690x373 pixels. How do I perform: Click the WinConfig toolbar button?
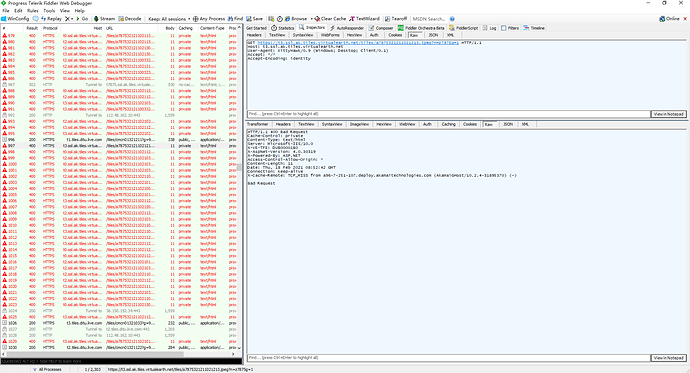(15, 19)
